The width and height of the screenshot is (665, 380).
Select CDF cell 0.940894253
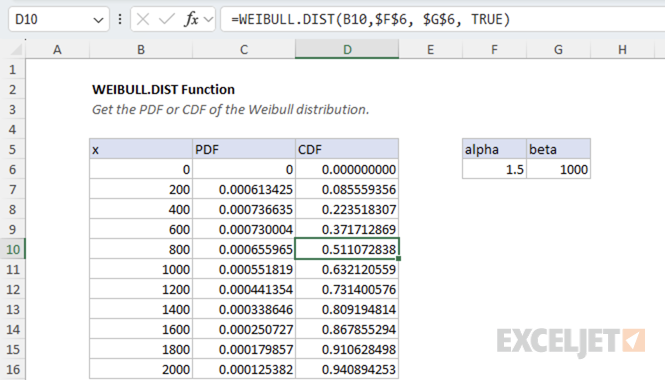coord(347,369)
